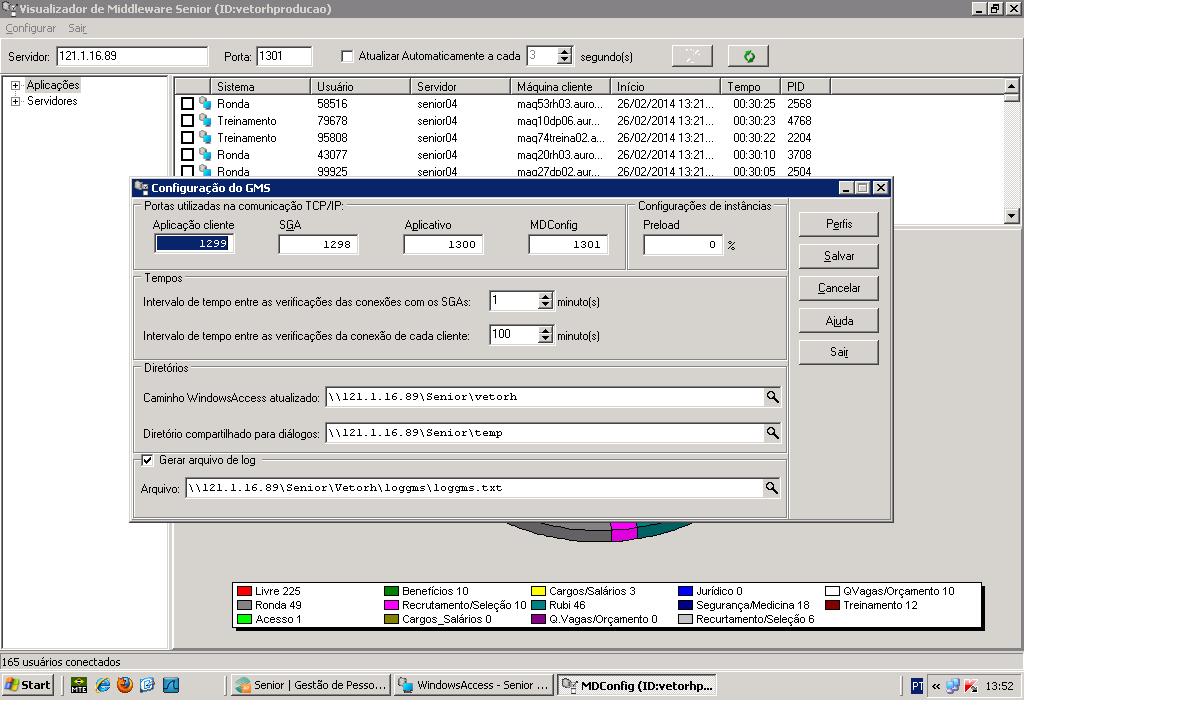Click the session icon of user 79678

(205, 120)
